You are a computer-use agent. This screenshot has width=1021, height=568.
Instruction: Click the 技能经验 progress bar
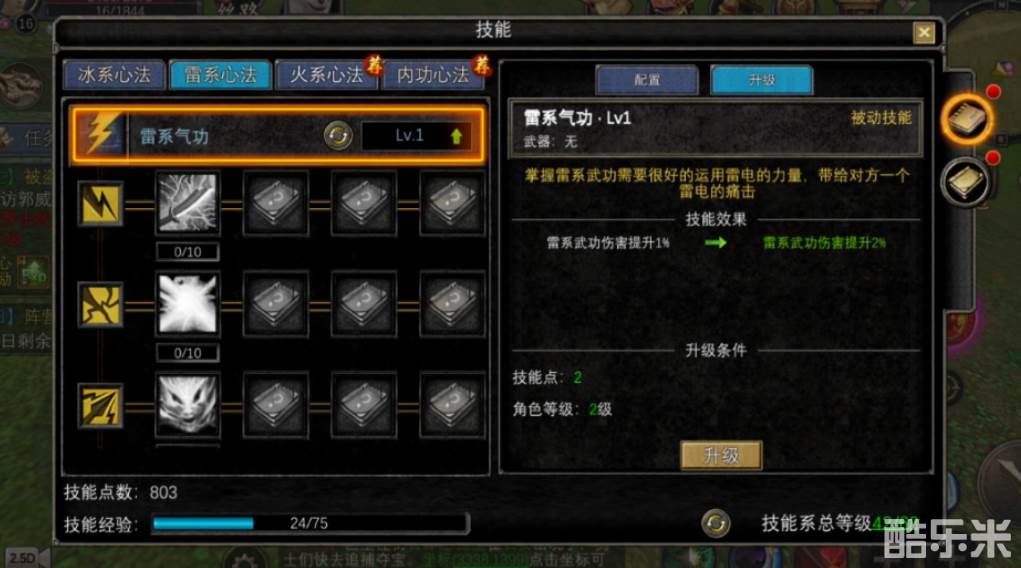310,523
